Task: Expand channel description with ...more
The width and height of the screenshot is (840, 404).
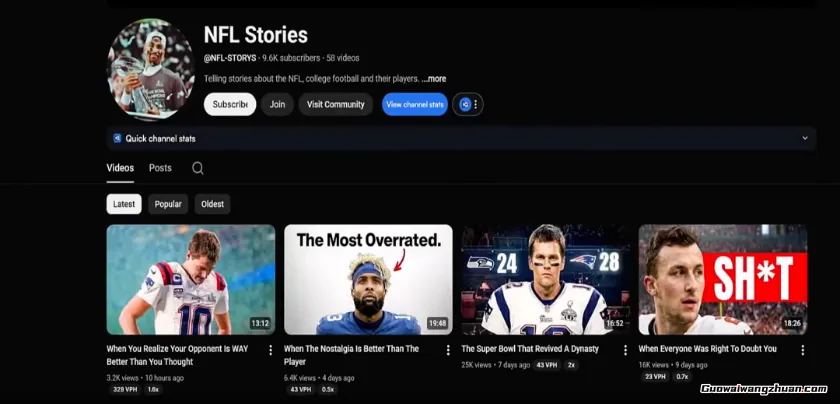Action: [x=434, y=79]
